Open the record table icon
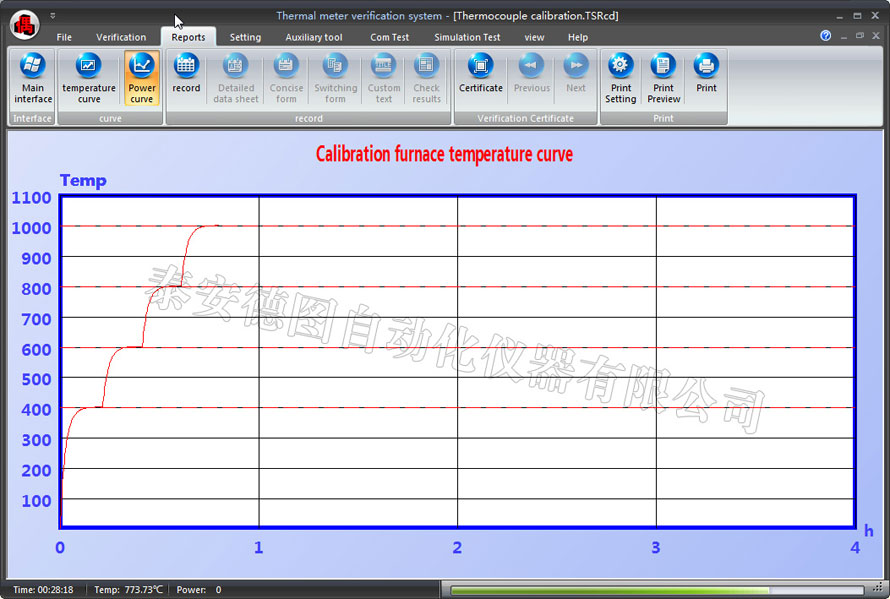The image size is (890, 599). (186, 78)
